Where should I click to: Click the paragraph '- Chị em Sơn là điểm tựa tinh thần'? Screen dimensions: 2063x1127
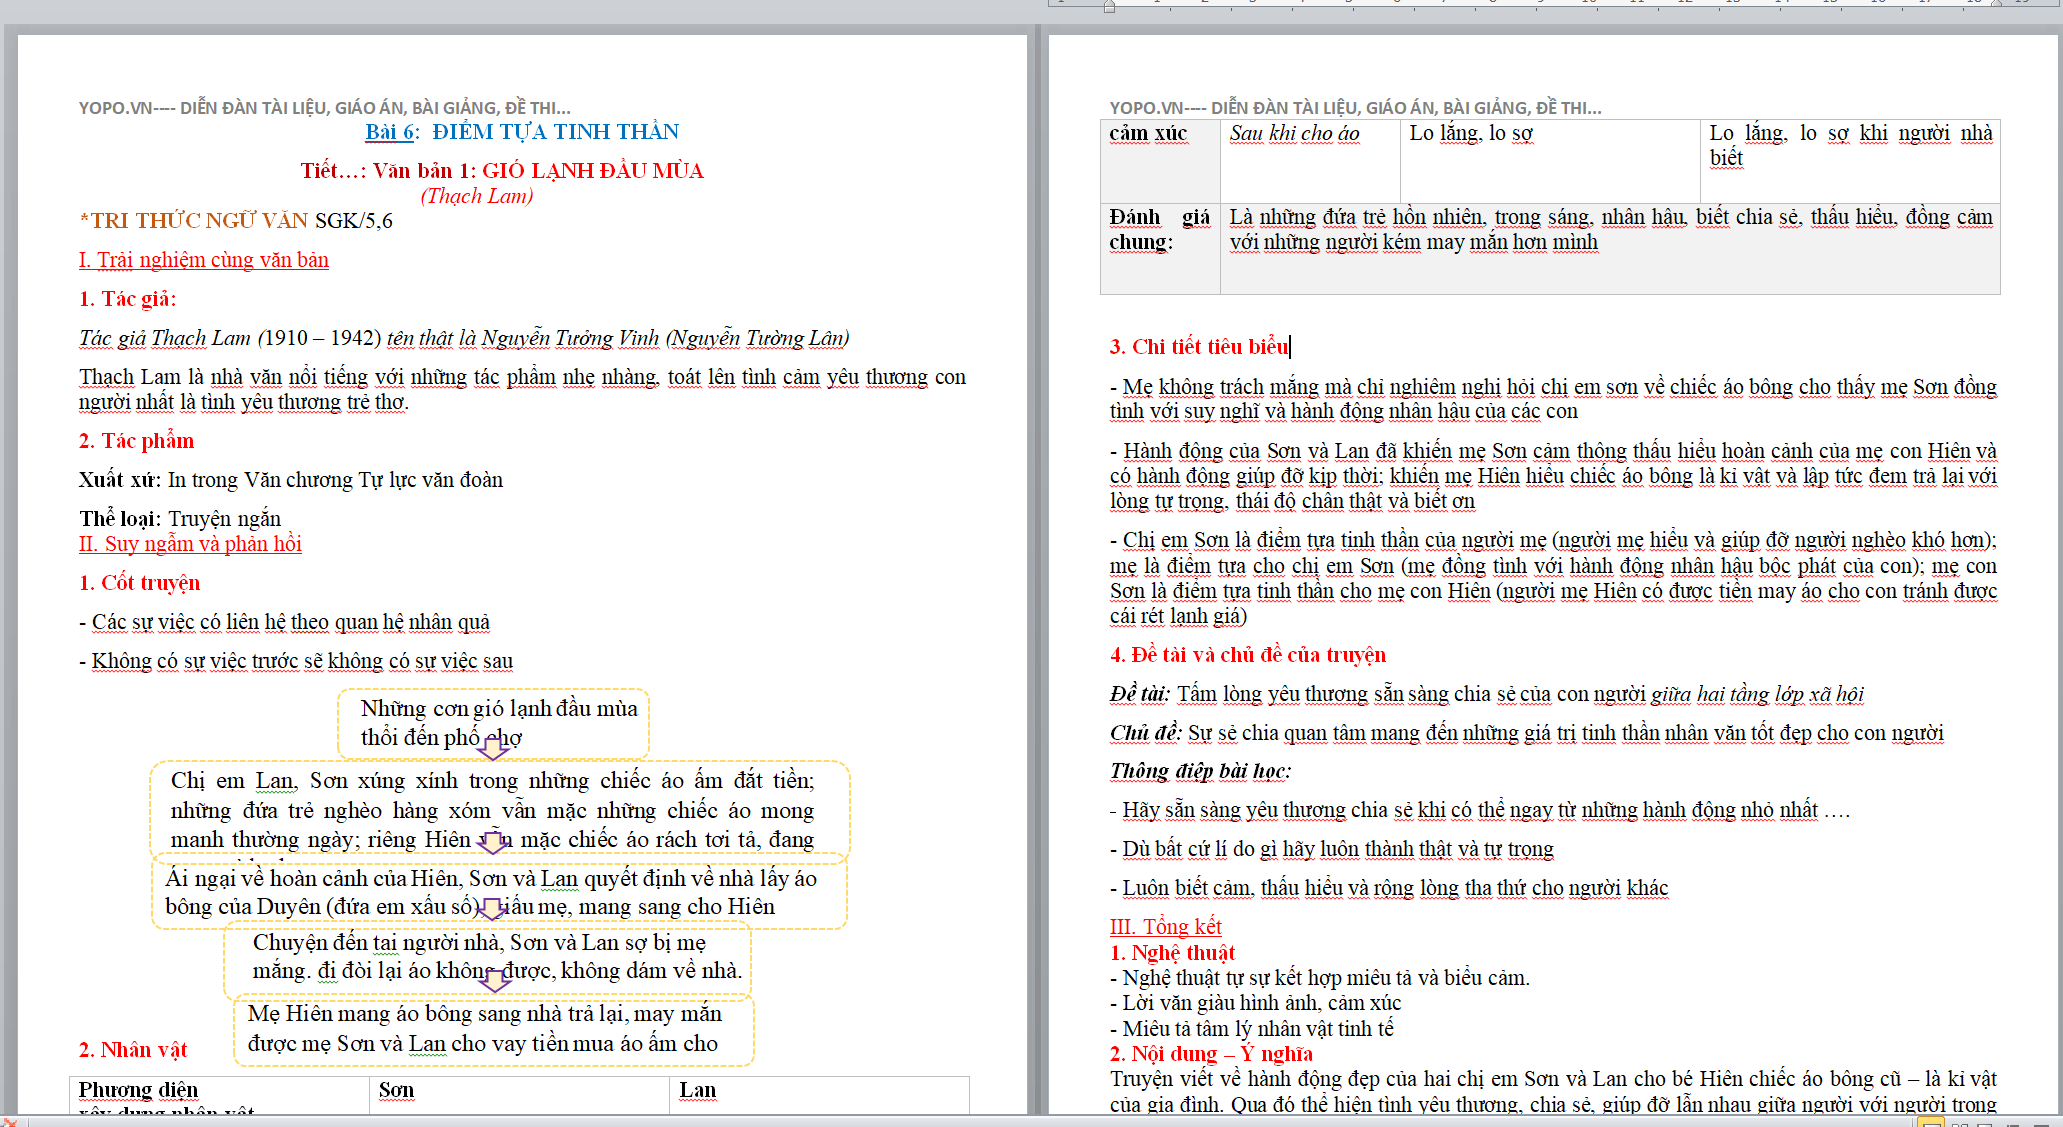click(x=1553, y=578)
